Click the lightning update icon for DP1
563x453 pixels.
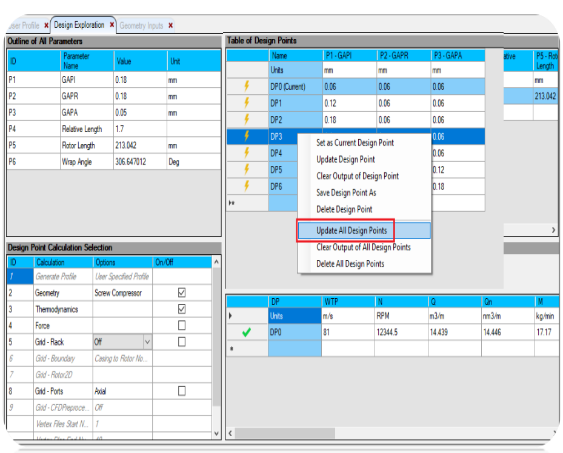coord(247,103)
